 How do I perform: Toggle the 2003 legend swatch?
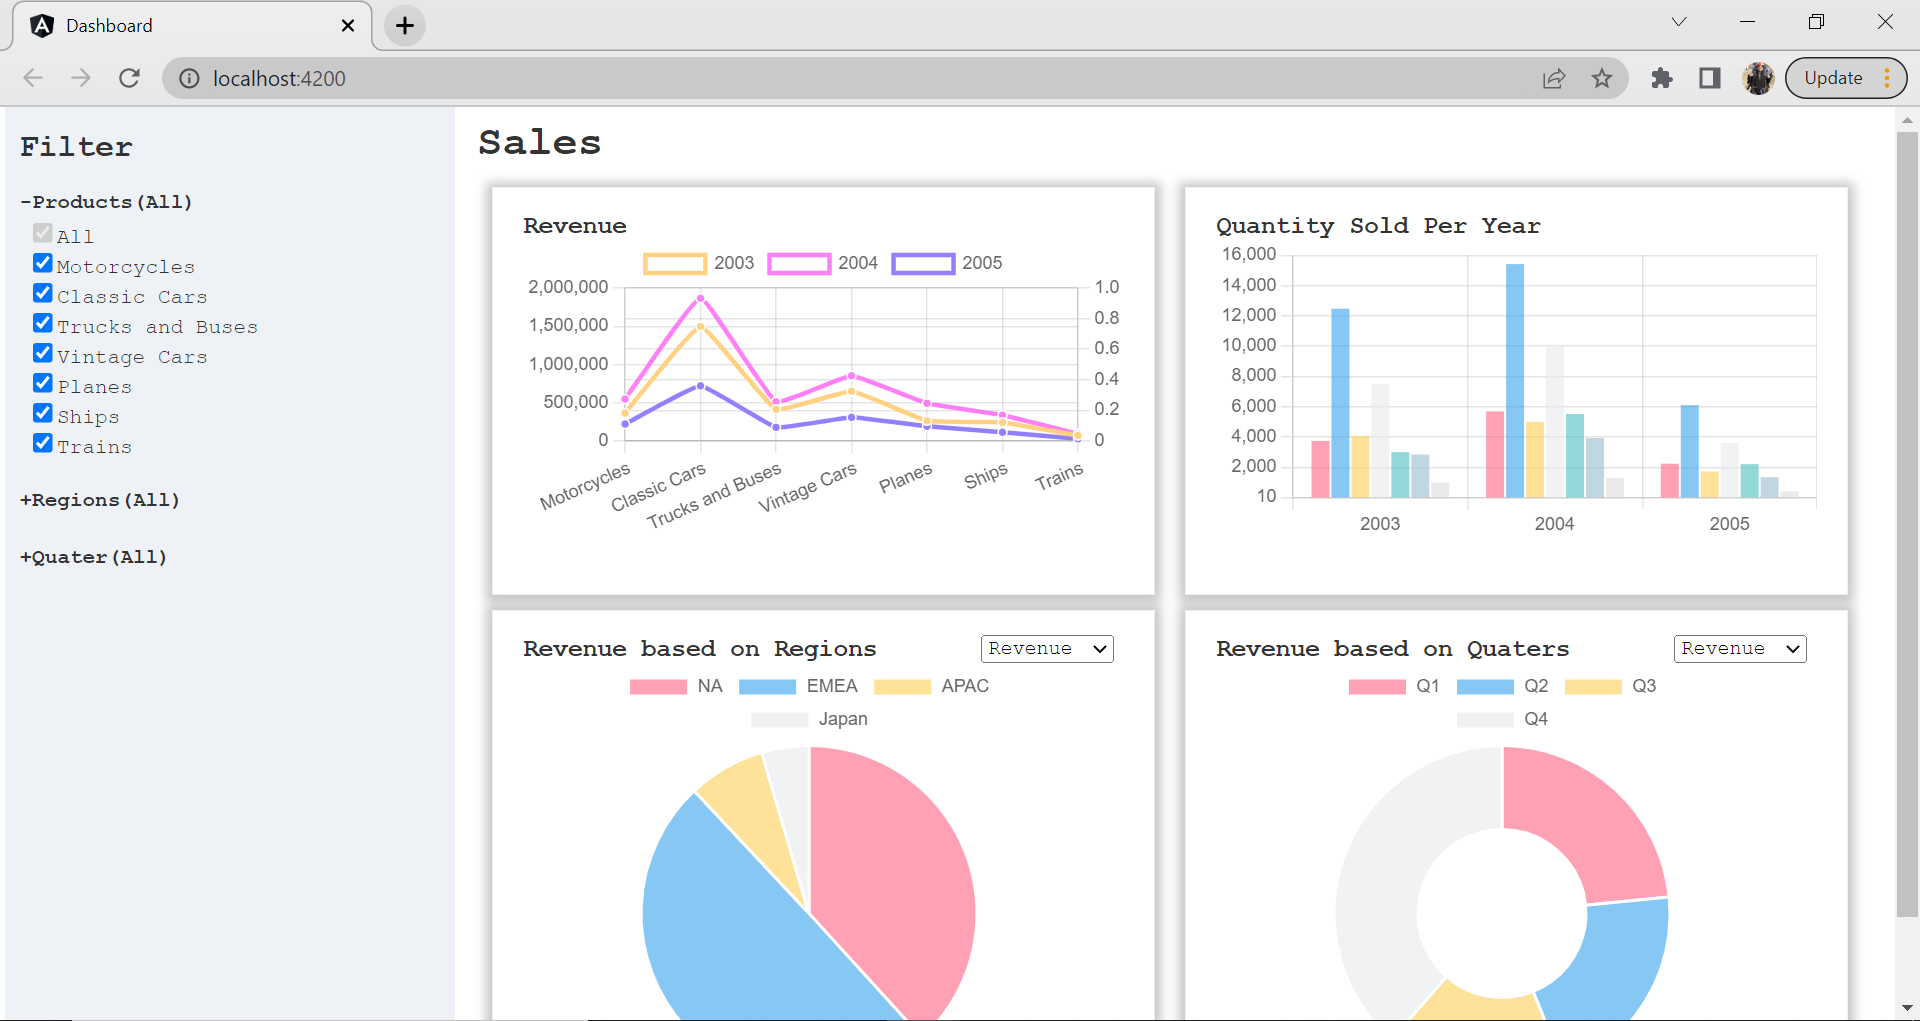675,263
